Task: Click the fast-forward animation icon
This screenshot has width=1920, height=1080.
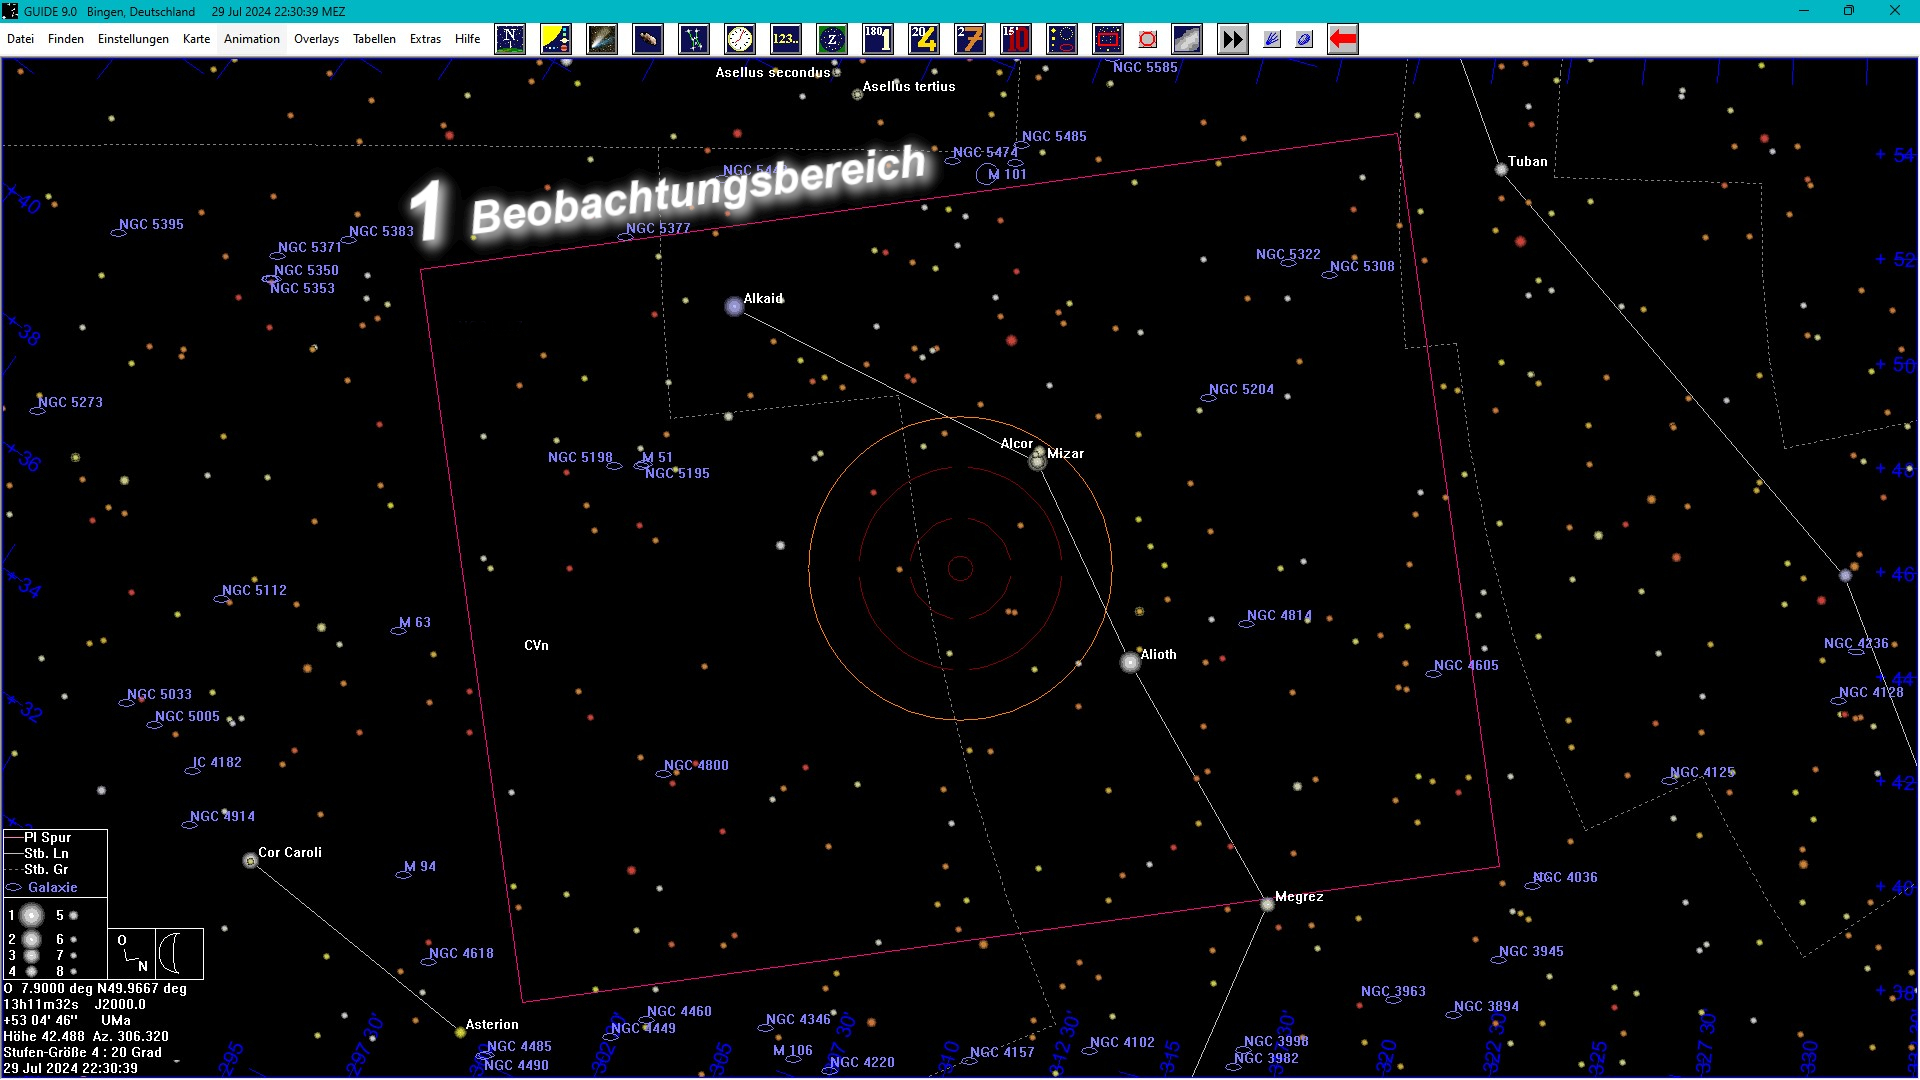Action: coord(1233,40)
